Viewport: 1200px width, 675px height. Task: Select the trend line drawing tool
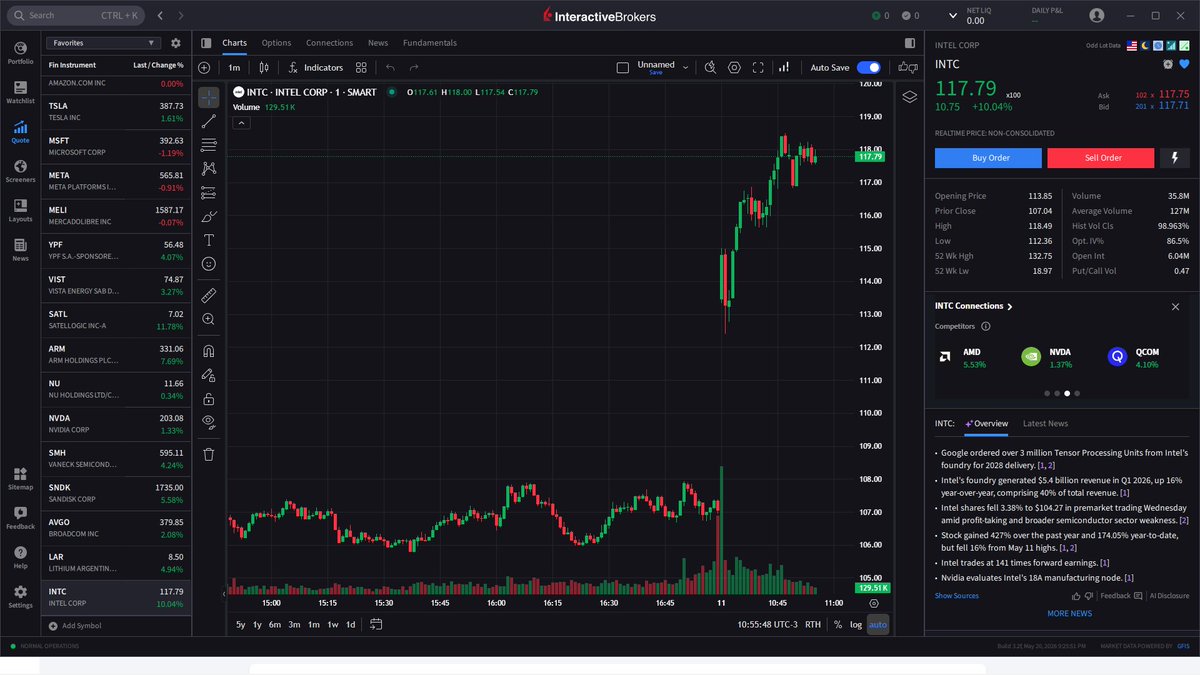[x=208, y=121]
